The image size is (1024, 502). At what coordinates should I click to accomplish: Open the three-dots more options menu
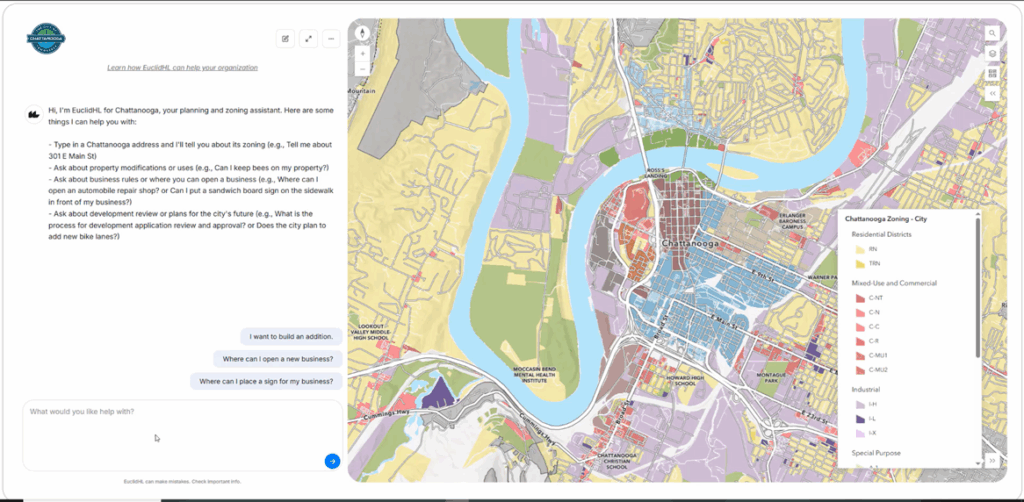[x=331, y=39]
